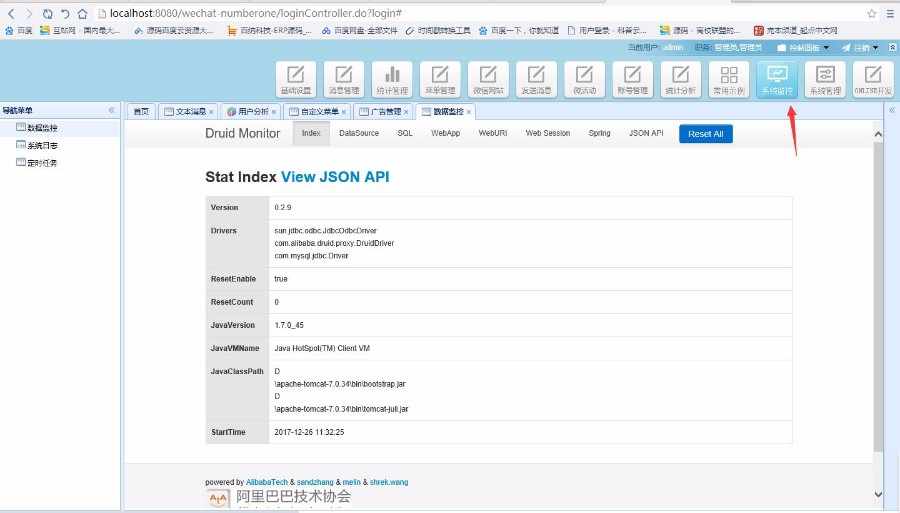Close the 用户分析 tab

(x=274, y=112)
